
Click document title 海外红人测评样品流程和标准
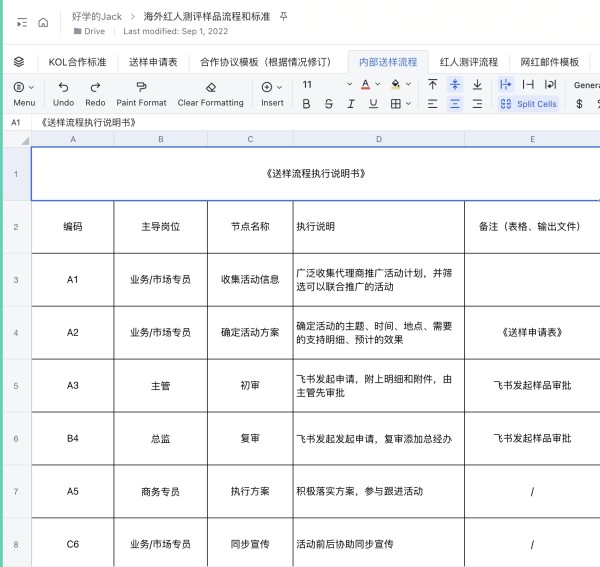click(x=207, y=16)
